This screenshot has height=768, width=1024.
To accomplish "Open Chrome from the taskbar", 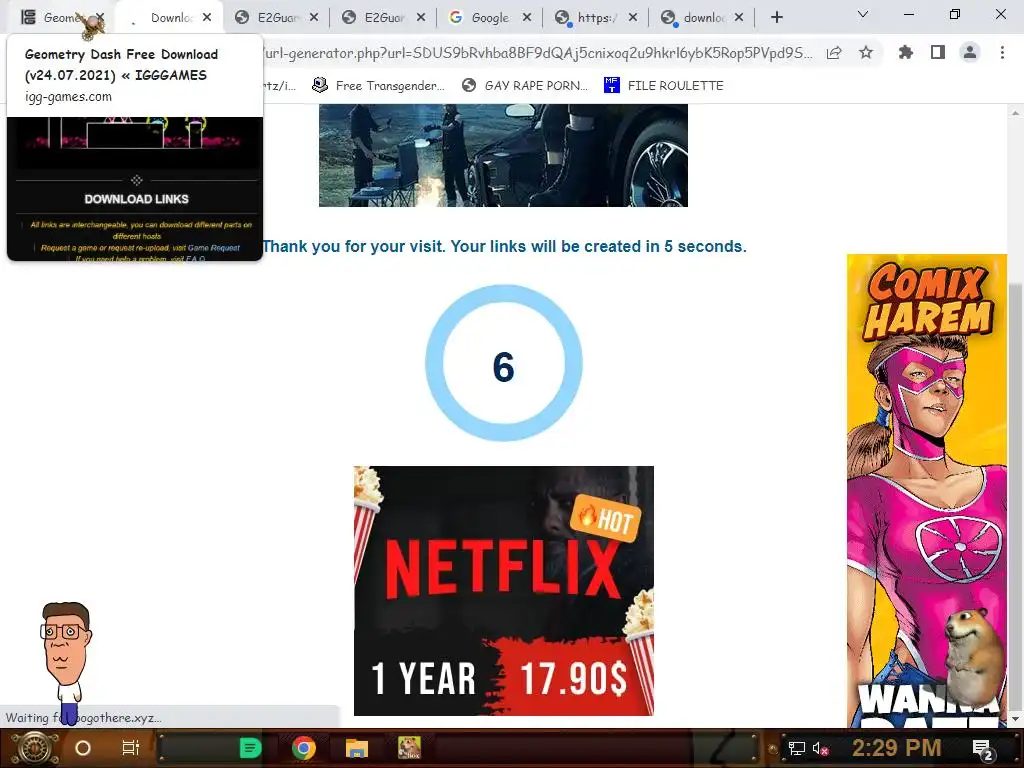I will click(x=304, y=748).
